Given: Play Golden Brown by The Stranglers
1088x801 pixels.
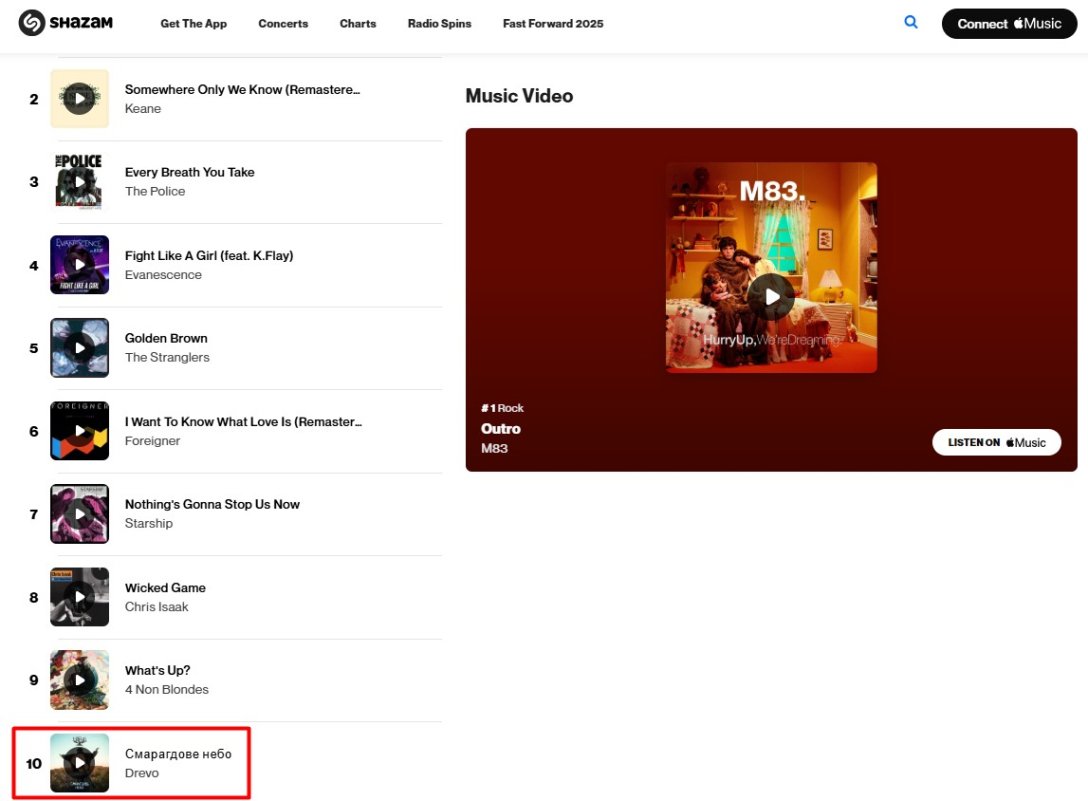Looking at the screenshot, I should pyautogui.click(x=79, y=348).
